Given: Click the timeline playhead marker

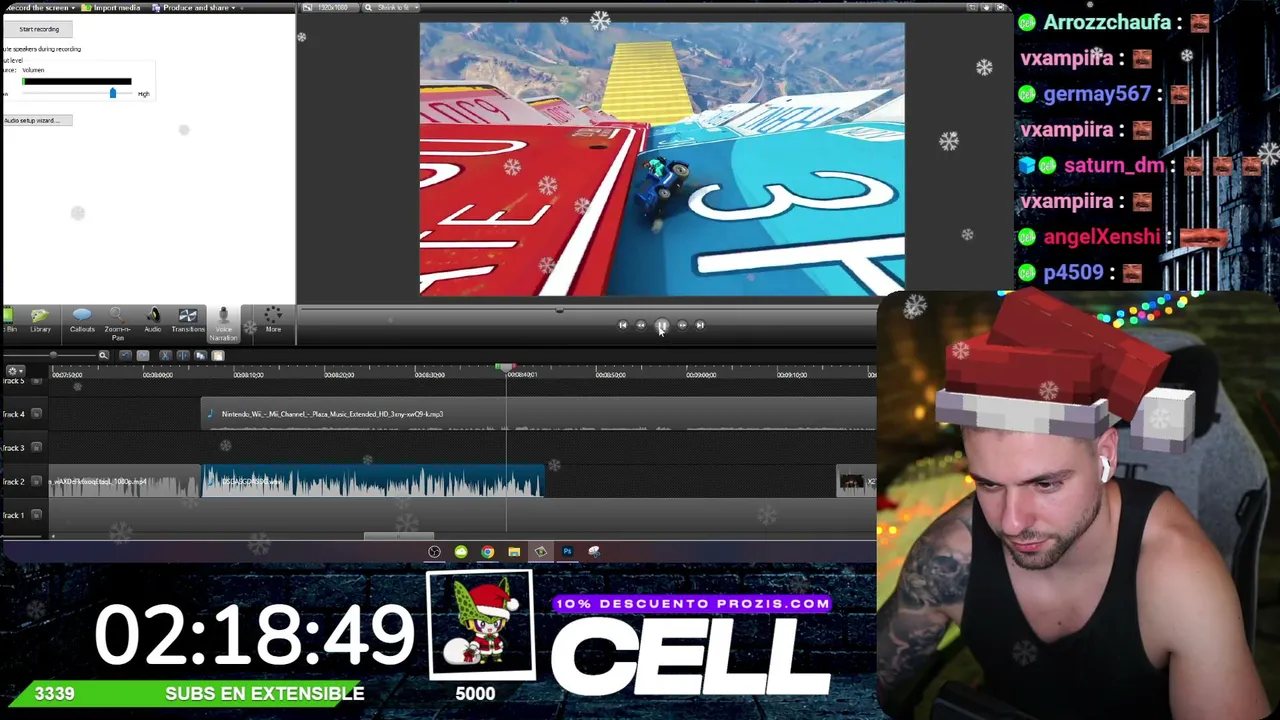Looking at the screenshot, I should point(505,370).
